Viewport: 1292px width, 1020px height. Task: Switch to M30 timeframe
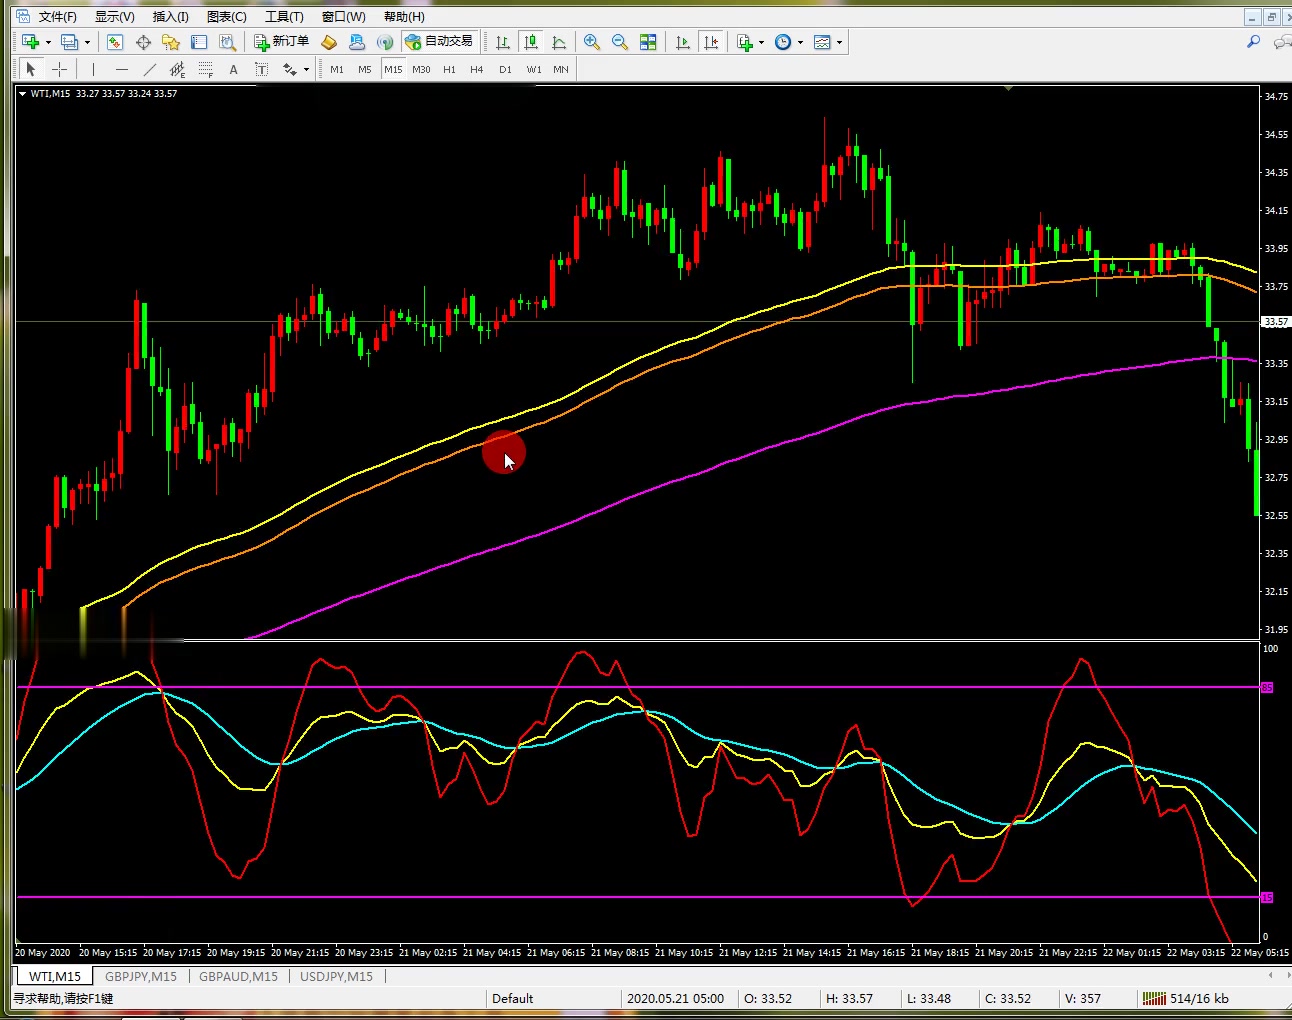click(421, 69)
